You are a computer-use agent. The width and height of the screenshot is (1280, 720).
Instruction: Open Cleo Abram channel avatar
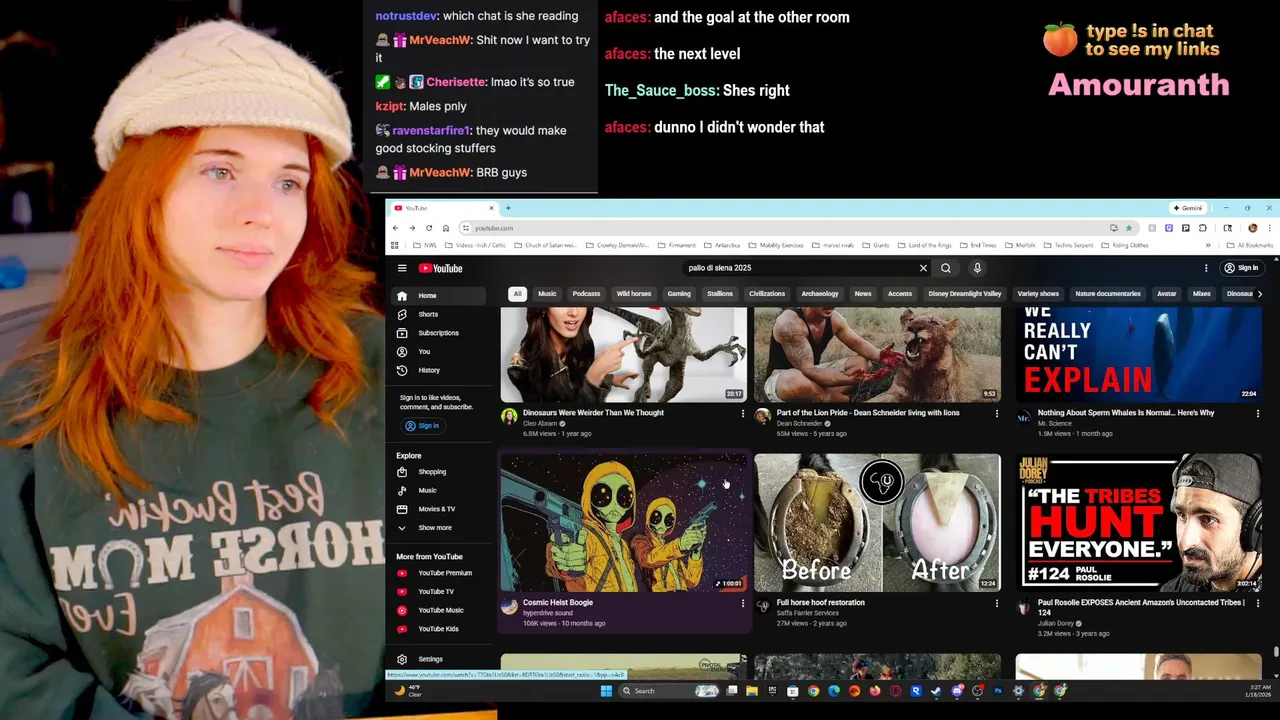[x=509, y=416]
